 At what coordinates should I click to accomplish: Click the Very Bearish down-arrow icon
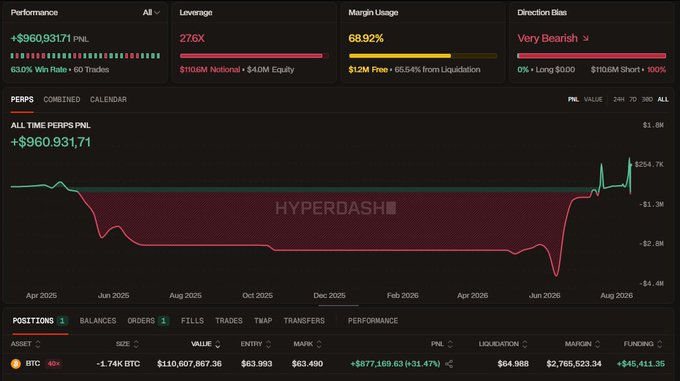point(586,38)
